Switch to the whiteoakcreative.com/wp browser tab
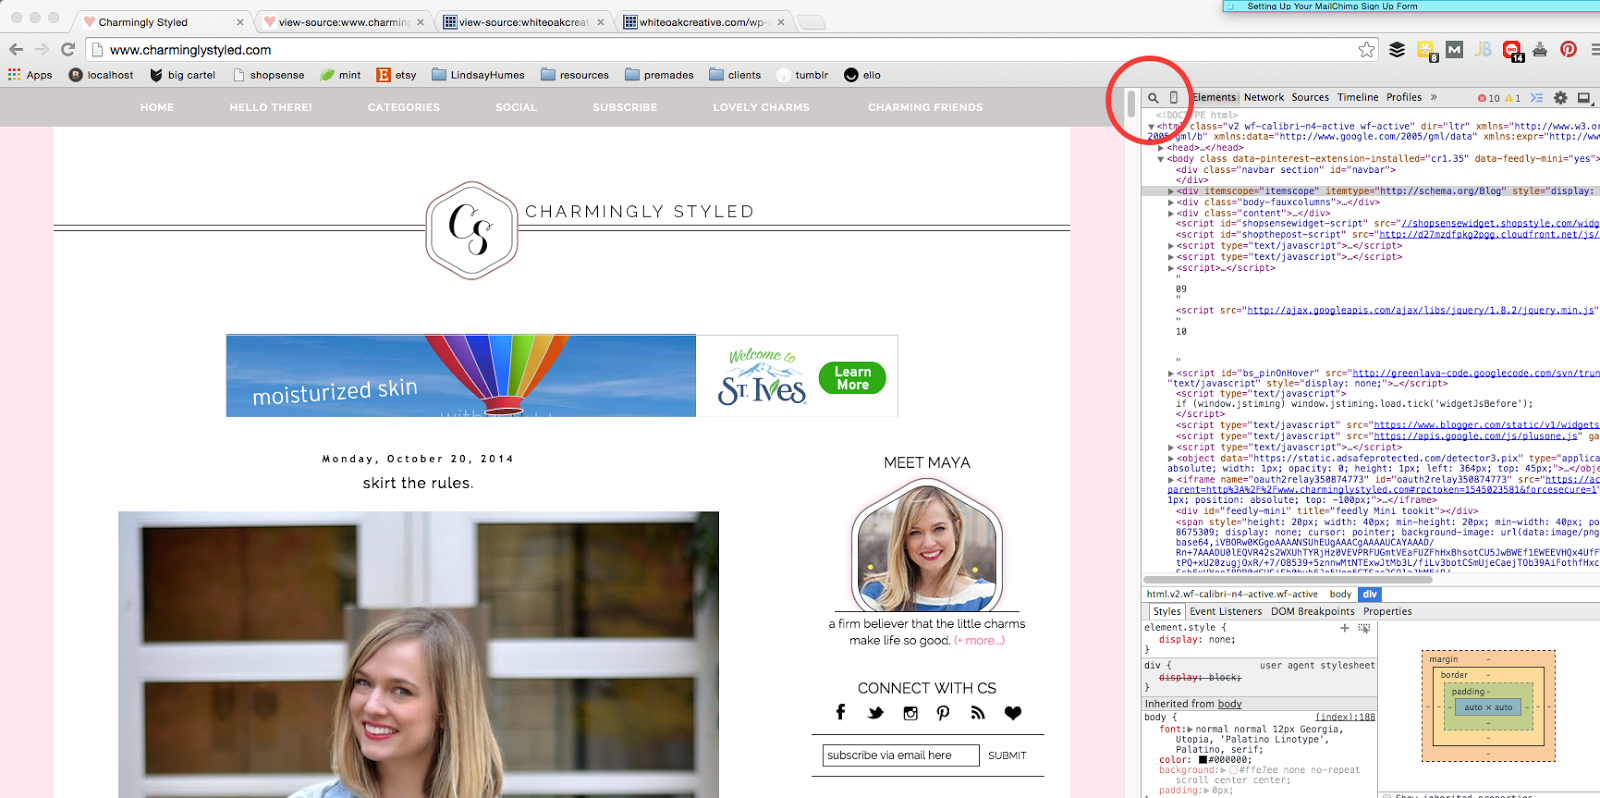 coord(705,22)
